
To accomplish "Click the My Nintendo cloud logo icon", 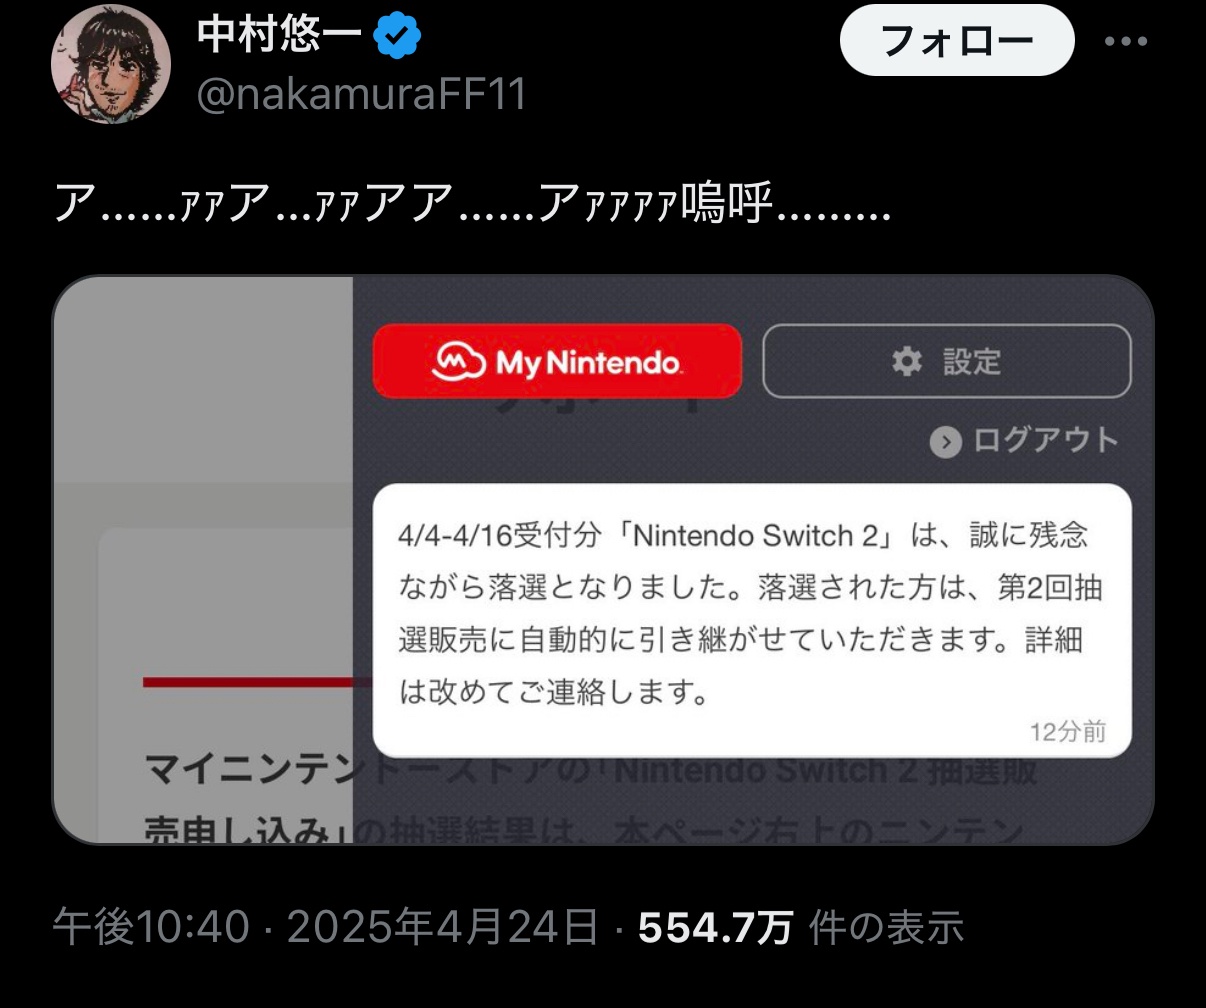I will (x=459, y=362).
